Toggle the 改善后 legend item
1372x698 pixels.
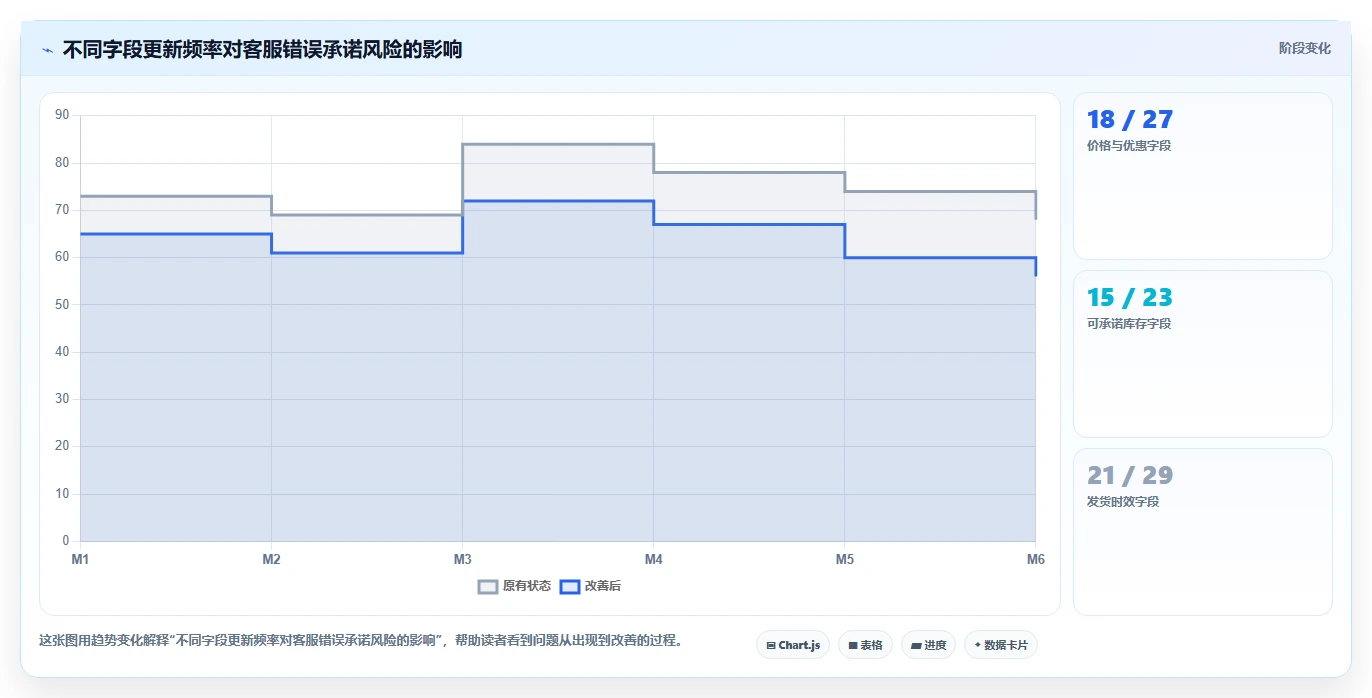590,586
